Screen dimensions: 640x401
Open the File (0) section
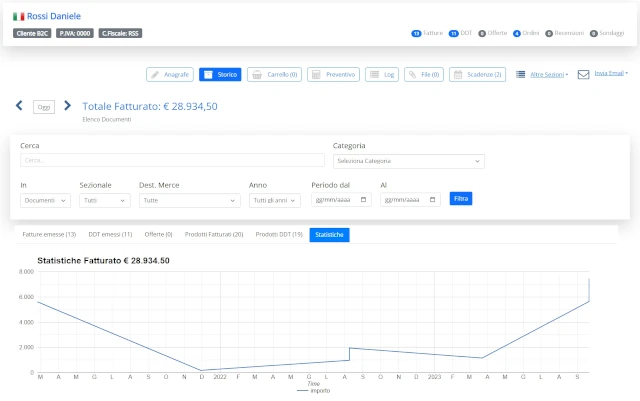coord(424,75)
